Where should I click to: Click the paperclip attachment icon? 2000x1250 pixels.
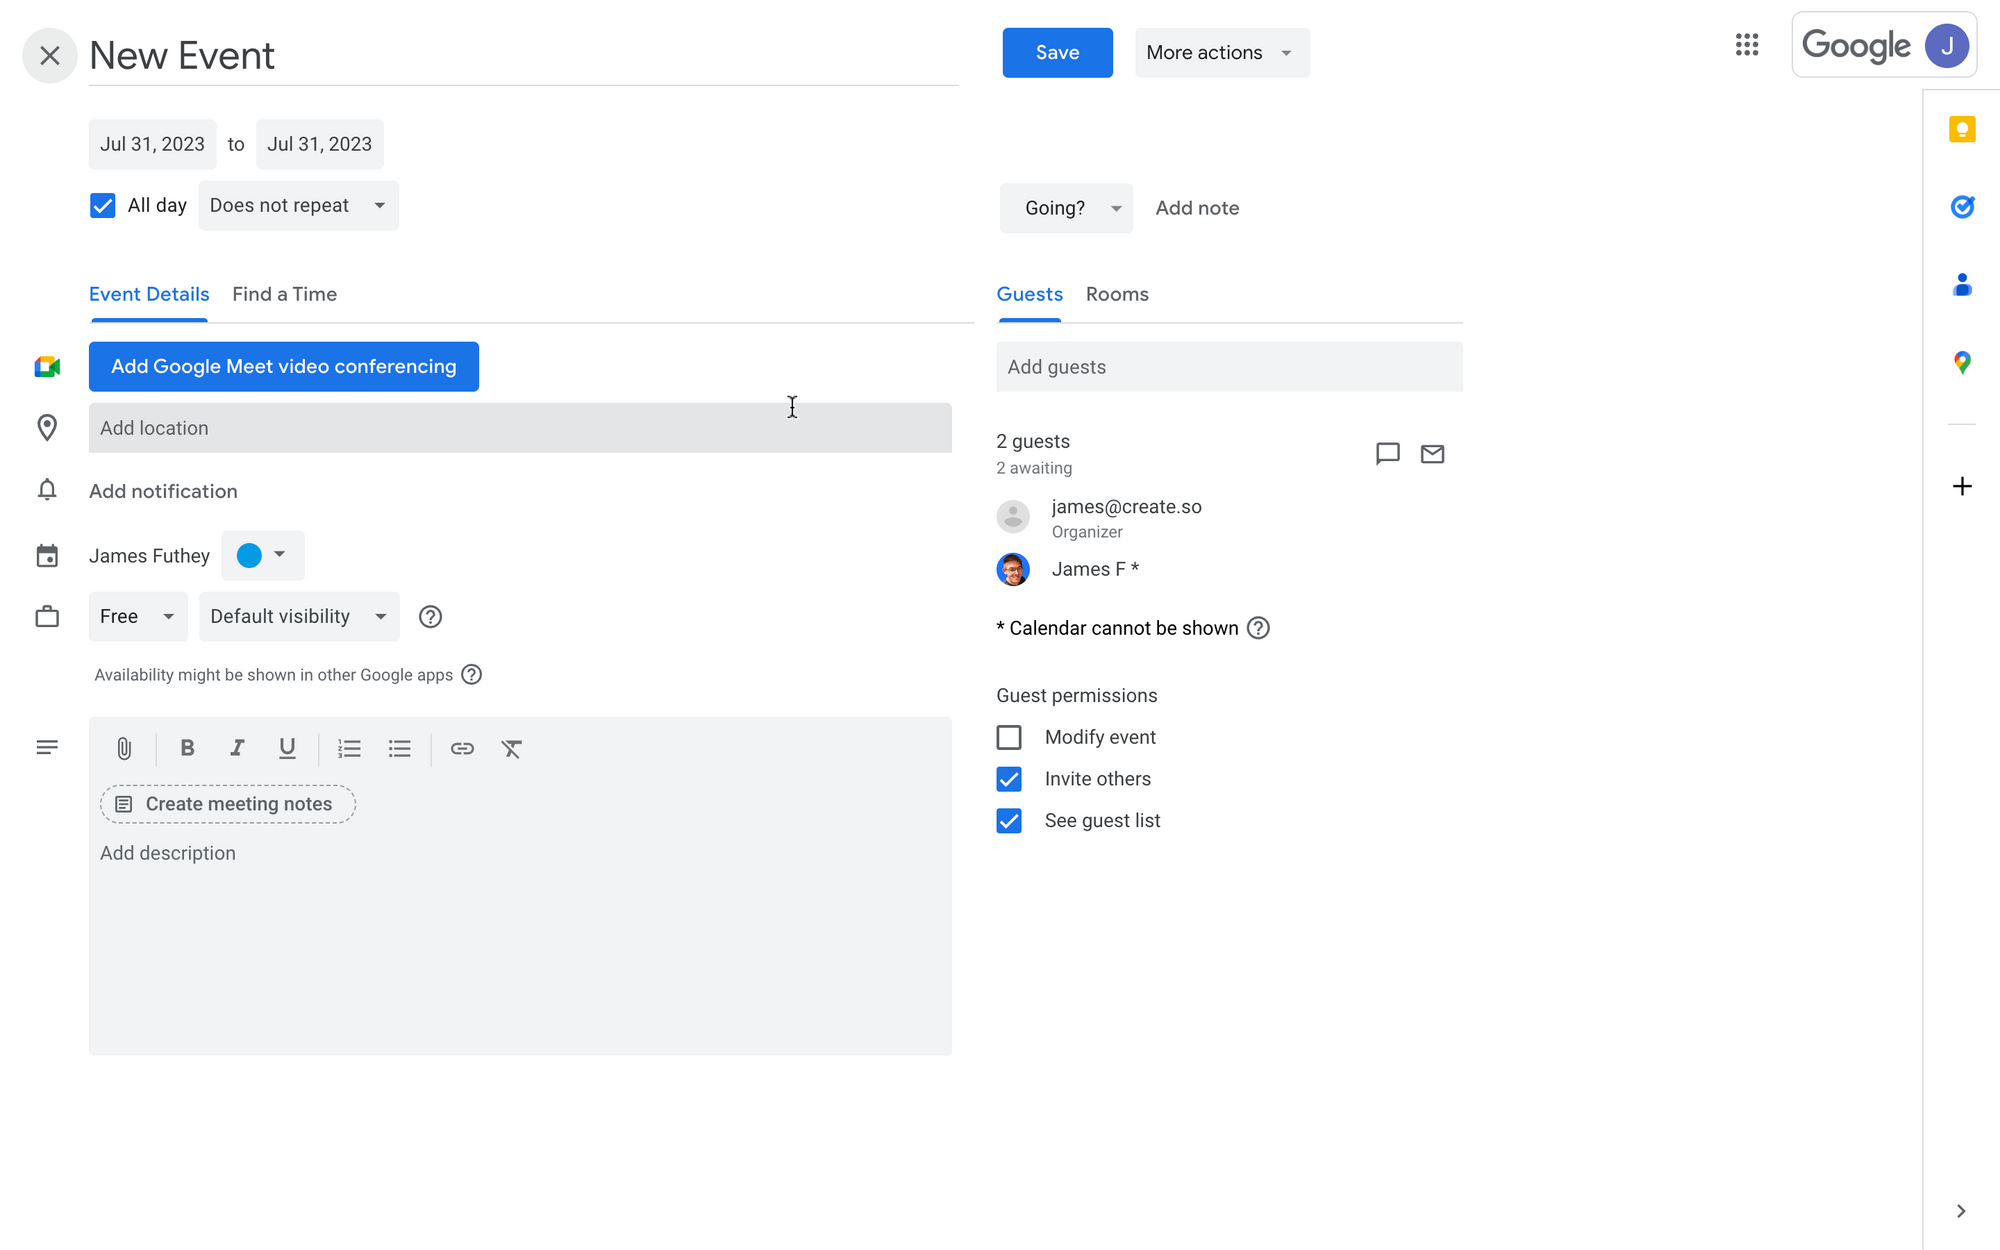pyautogui.click(x=124, y=748)
